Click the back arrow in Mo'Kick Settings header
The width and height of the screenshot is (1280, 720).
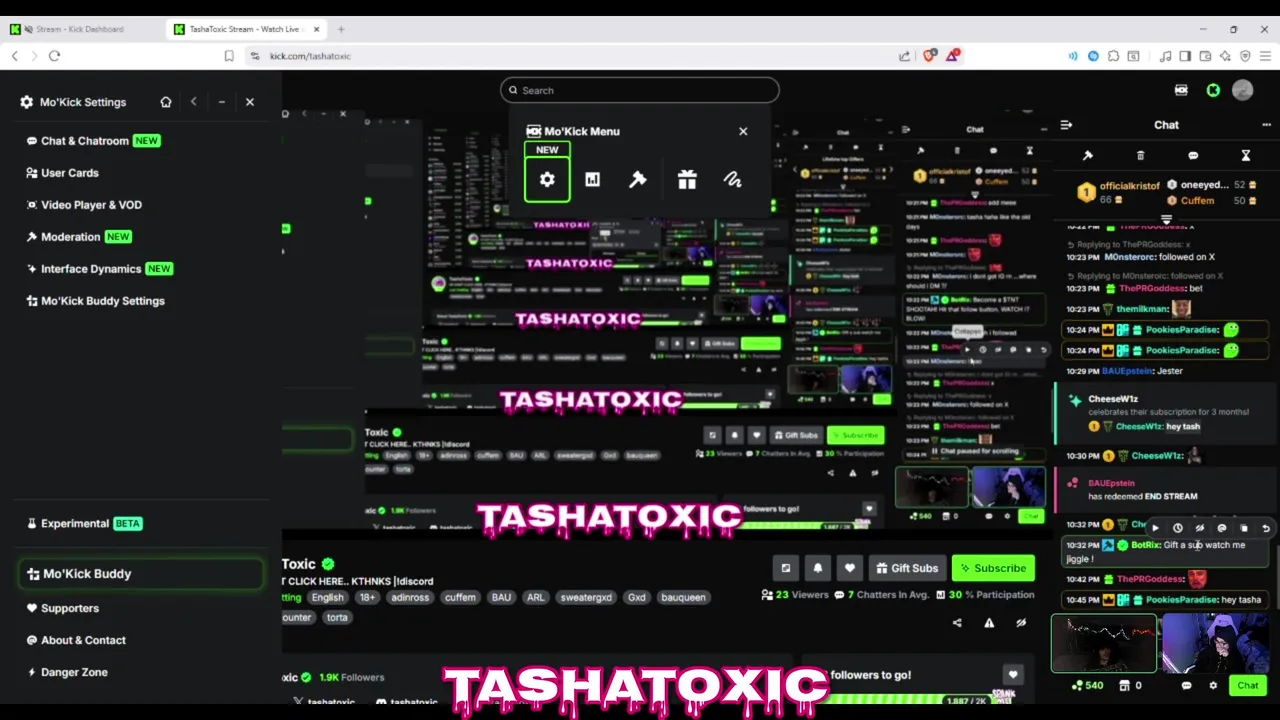click(194, 102)
